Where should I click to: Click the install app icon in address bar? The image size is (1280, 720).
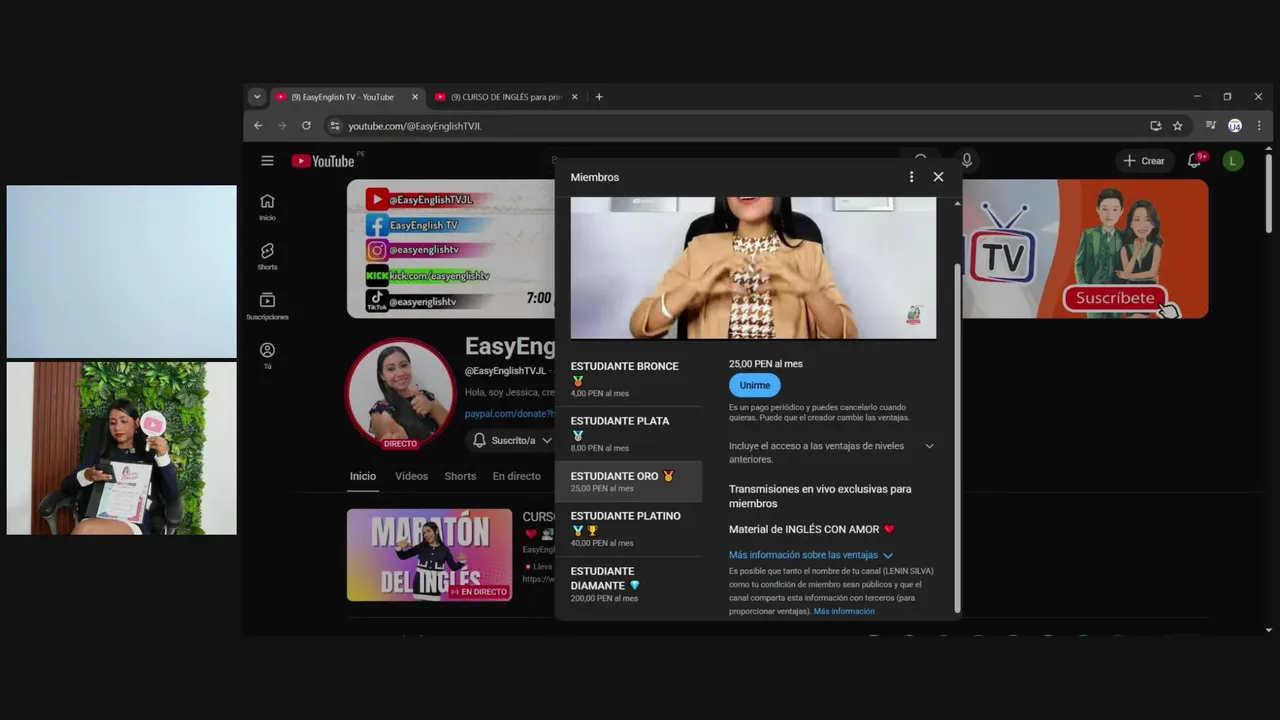point(1156,126)
